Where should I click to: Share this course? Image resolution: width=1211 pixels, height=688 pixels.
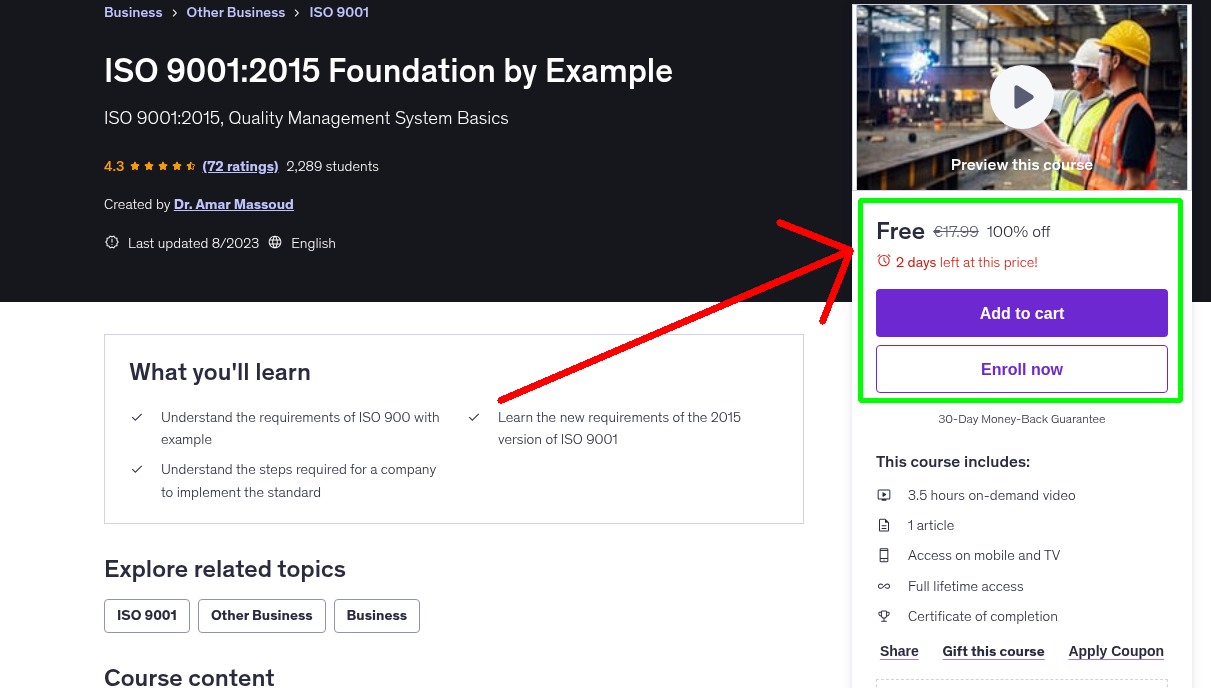pos(898,651)
